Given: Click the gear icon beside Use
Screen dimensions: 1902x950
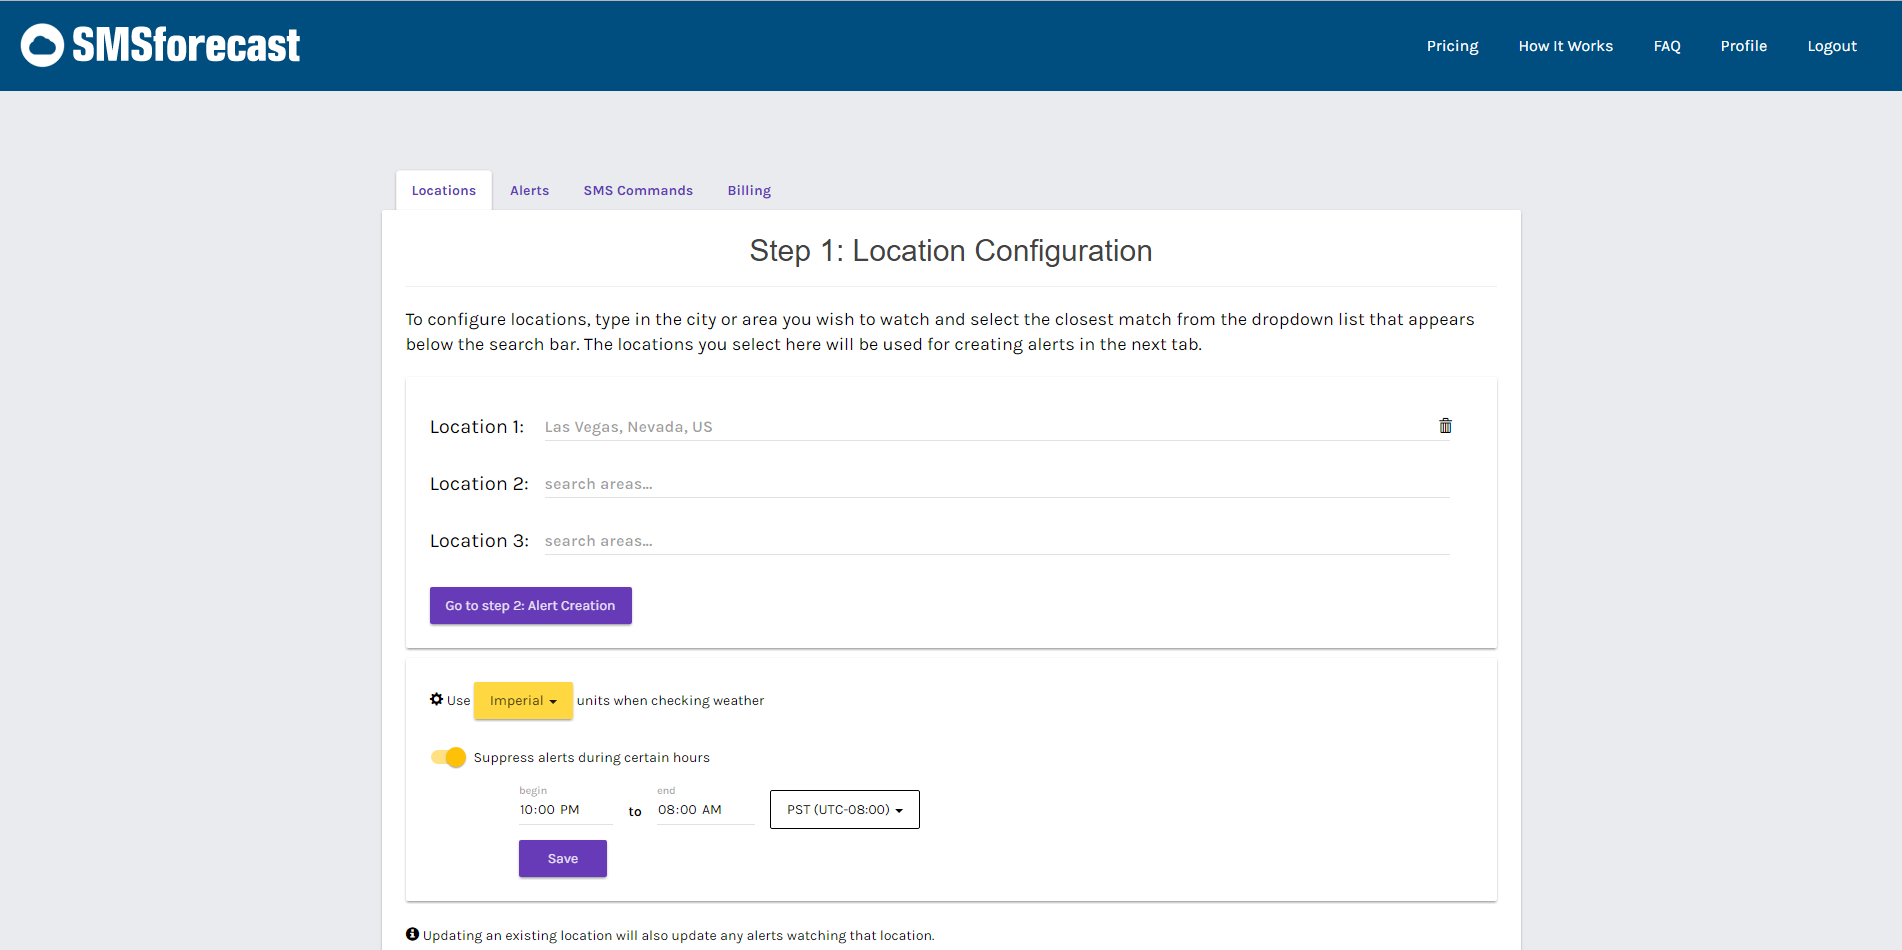Looking at the screenshot, I should (x=436, y=700).
